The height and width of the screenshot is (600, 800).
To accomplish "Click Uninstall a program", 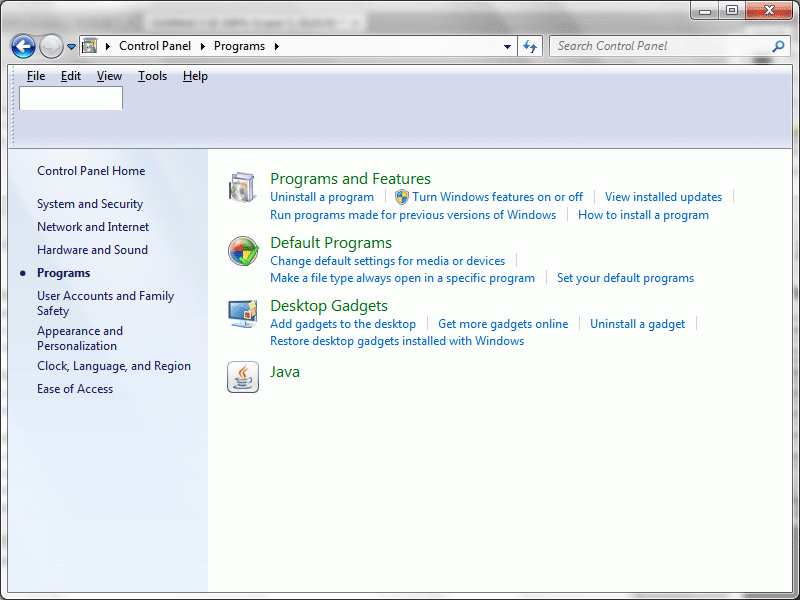I will click(x=322, y=197).
